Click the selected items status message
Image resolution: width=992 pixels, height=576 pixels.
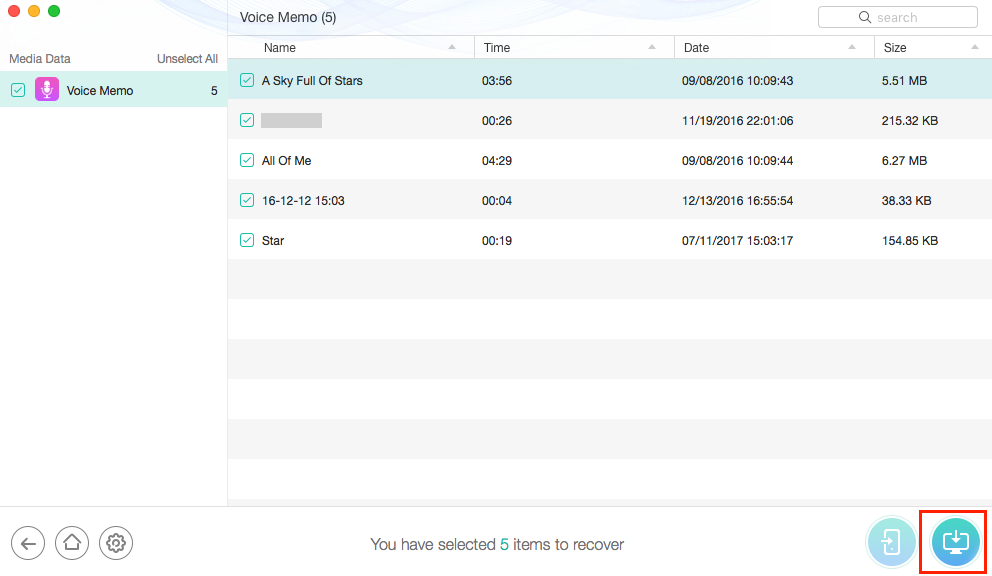coord(497,544)
